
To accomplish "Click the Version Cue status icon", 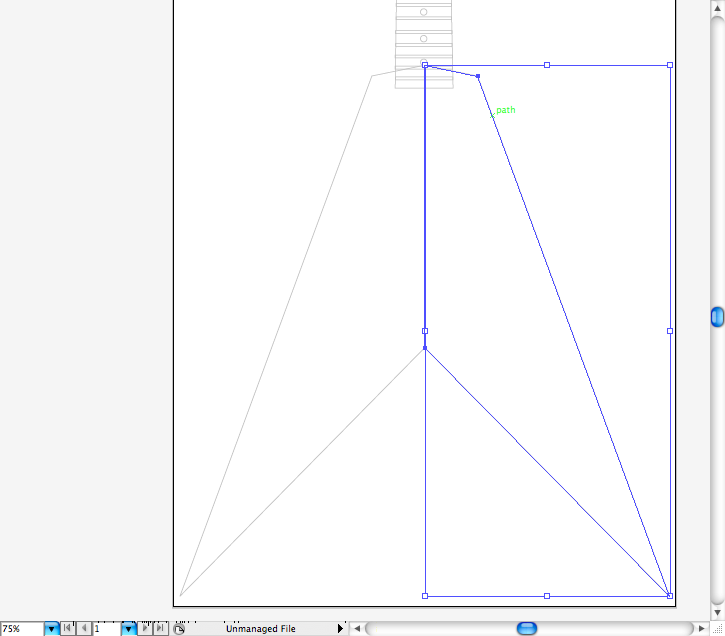I will pos(179,629).
